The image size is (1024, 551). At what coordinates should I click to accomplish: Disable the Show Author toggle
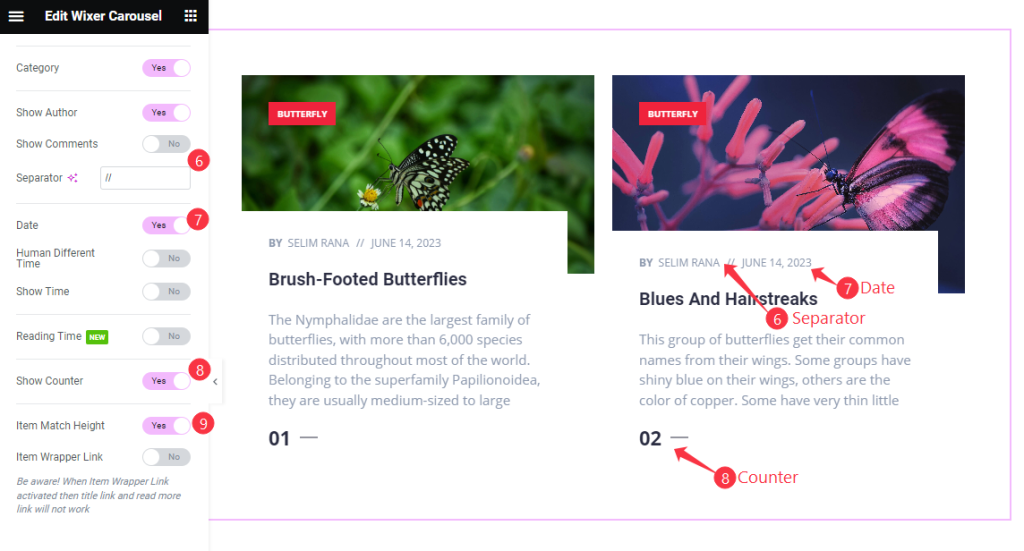tap(167, 112)
